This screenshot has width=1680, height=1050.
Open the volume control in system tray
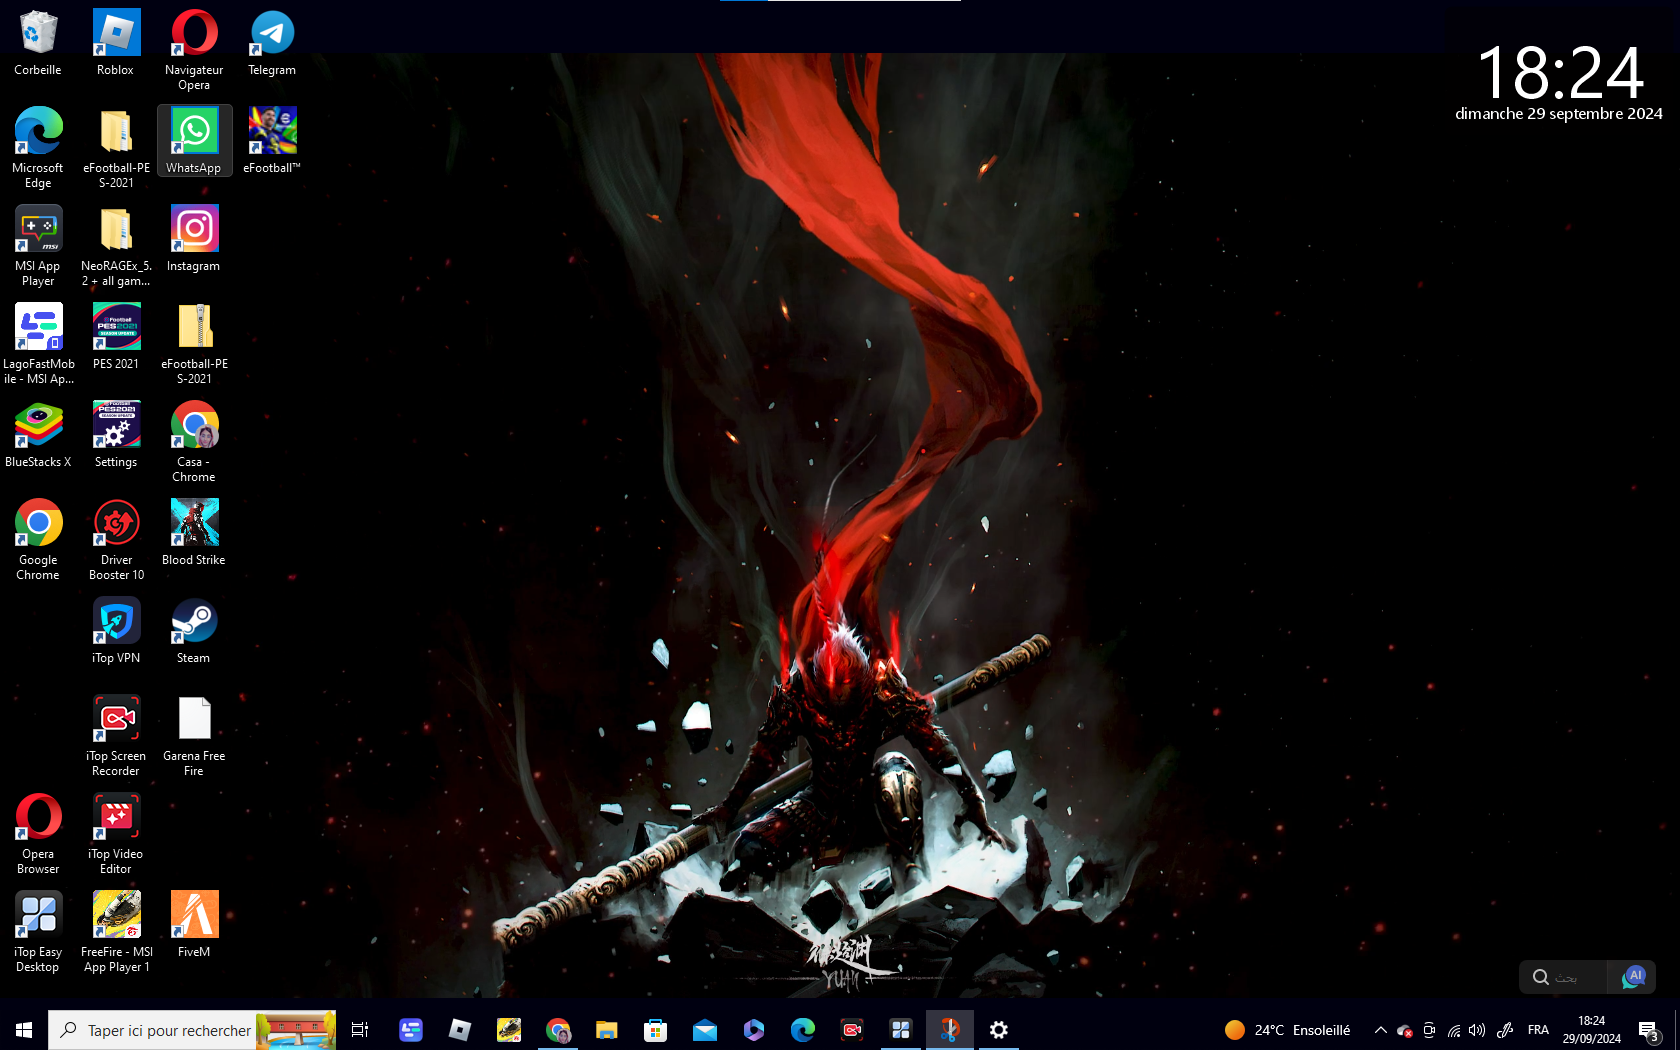pyautogui.click(x=1477, y=1030)
